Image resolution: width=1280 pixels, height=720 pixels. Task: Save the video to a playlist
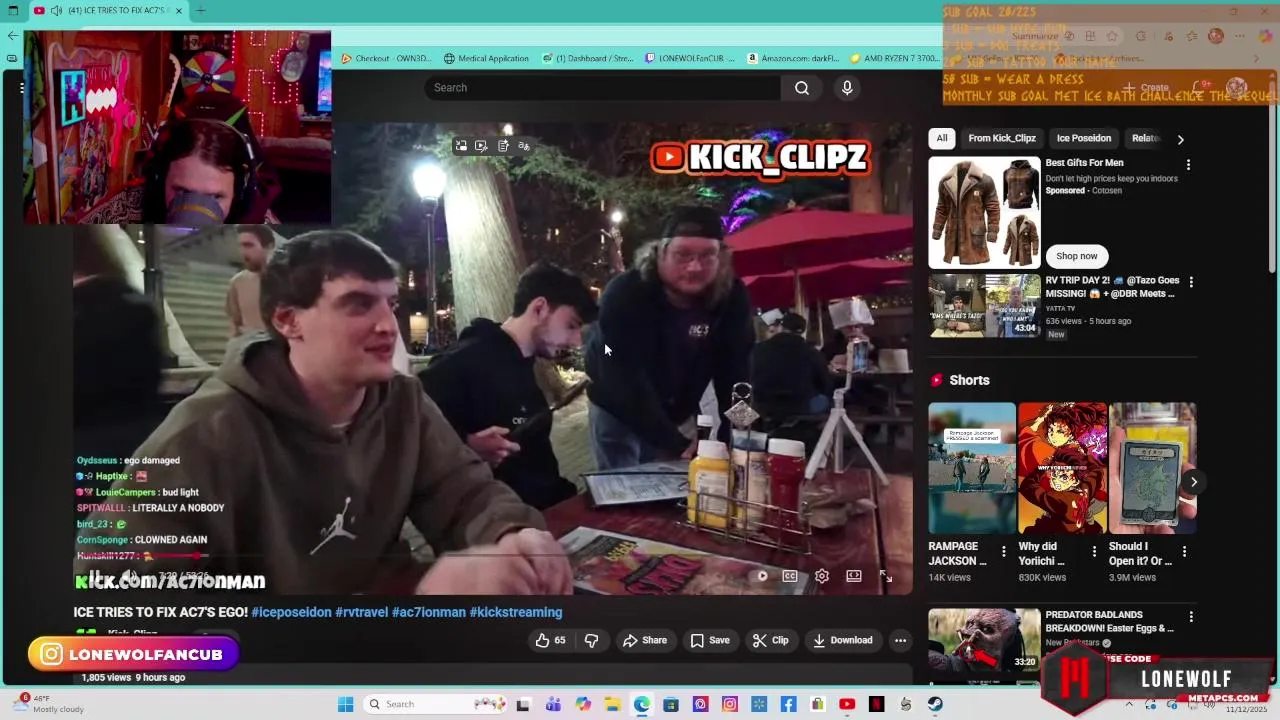709,640
